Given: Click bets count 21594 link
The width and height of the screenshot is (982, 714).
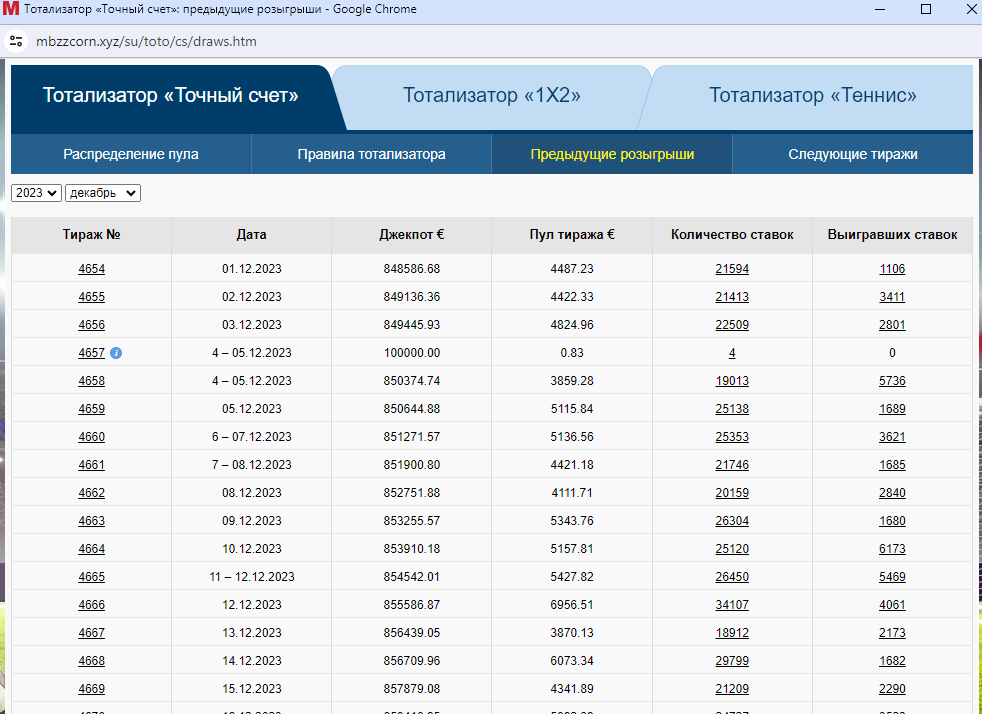Looking at the screenshot, I should pyautogui.click(x=732, y=269).
